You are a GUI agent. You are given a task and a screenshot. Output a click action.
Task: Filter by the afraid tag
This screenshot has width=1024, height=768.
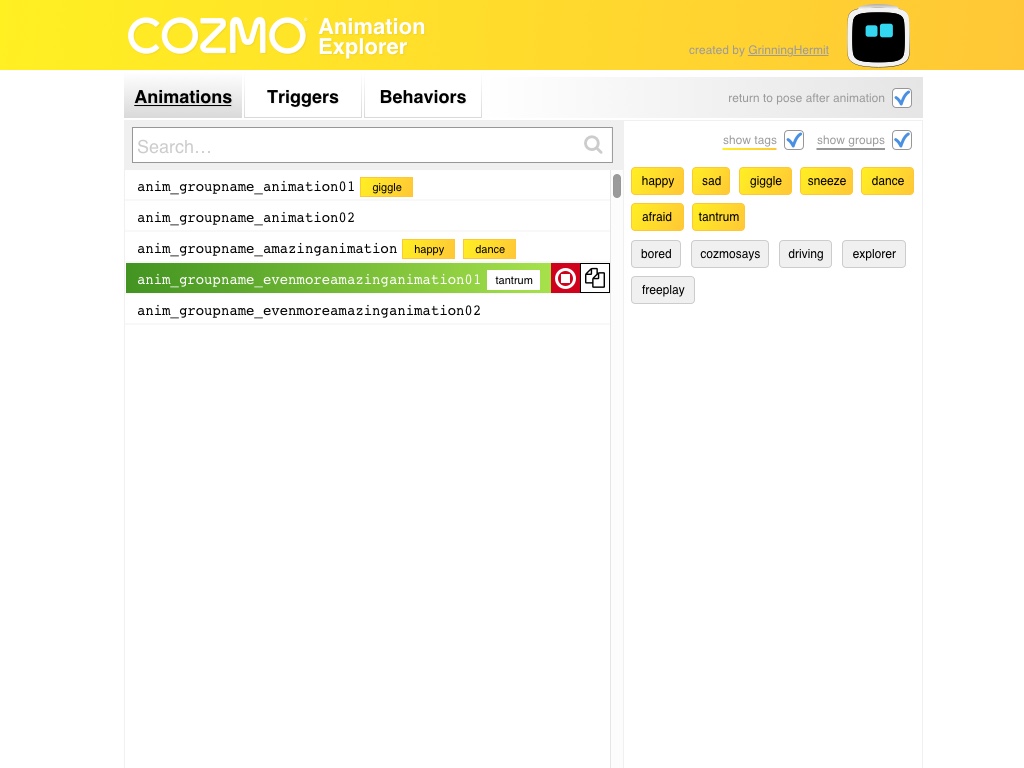(657, 217)
